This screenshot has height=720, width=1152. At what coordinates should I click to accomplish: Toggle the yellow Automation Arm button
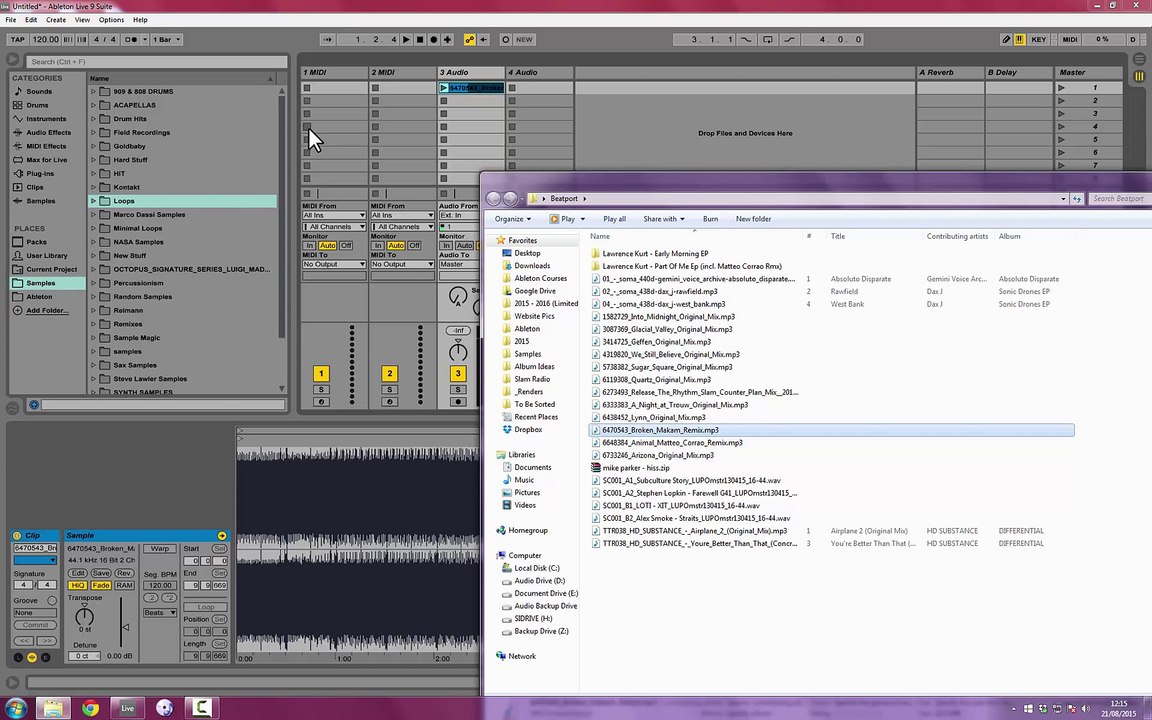(x=469, y=40)
